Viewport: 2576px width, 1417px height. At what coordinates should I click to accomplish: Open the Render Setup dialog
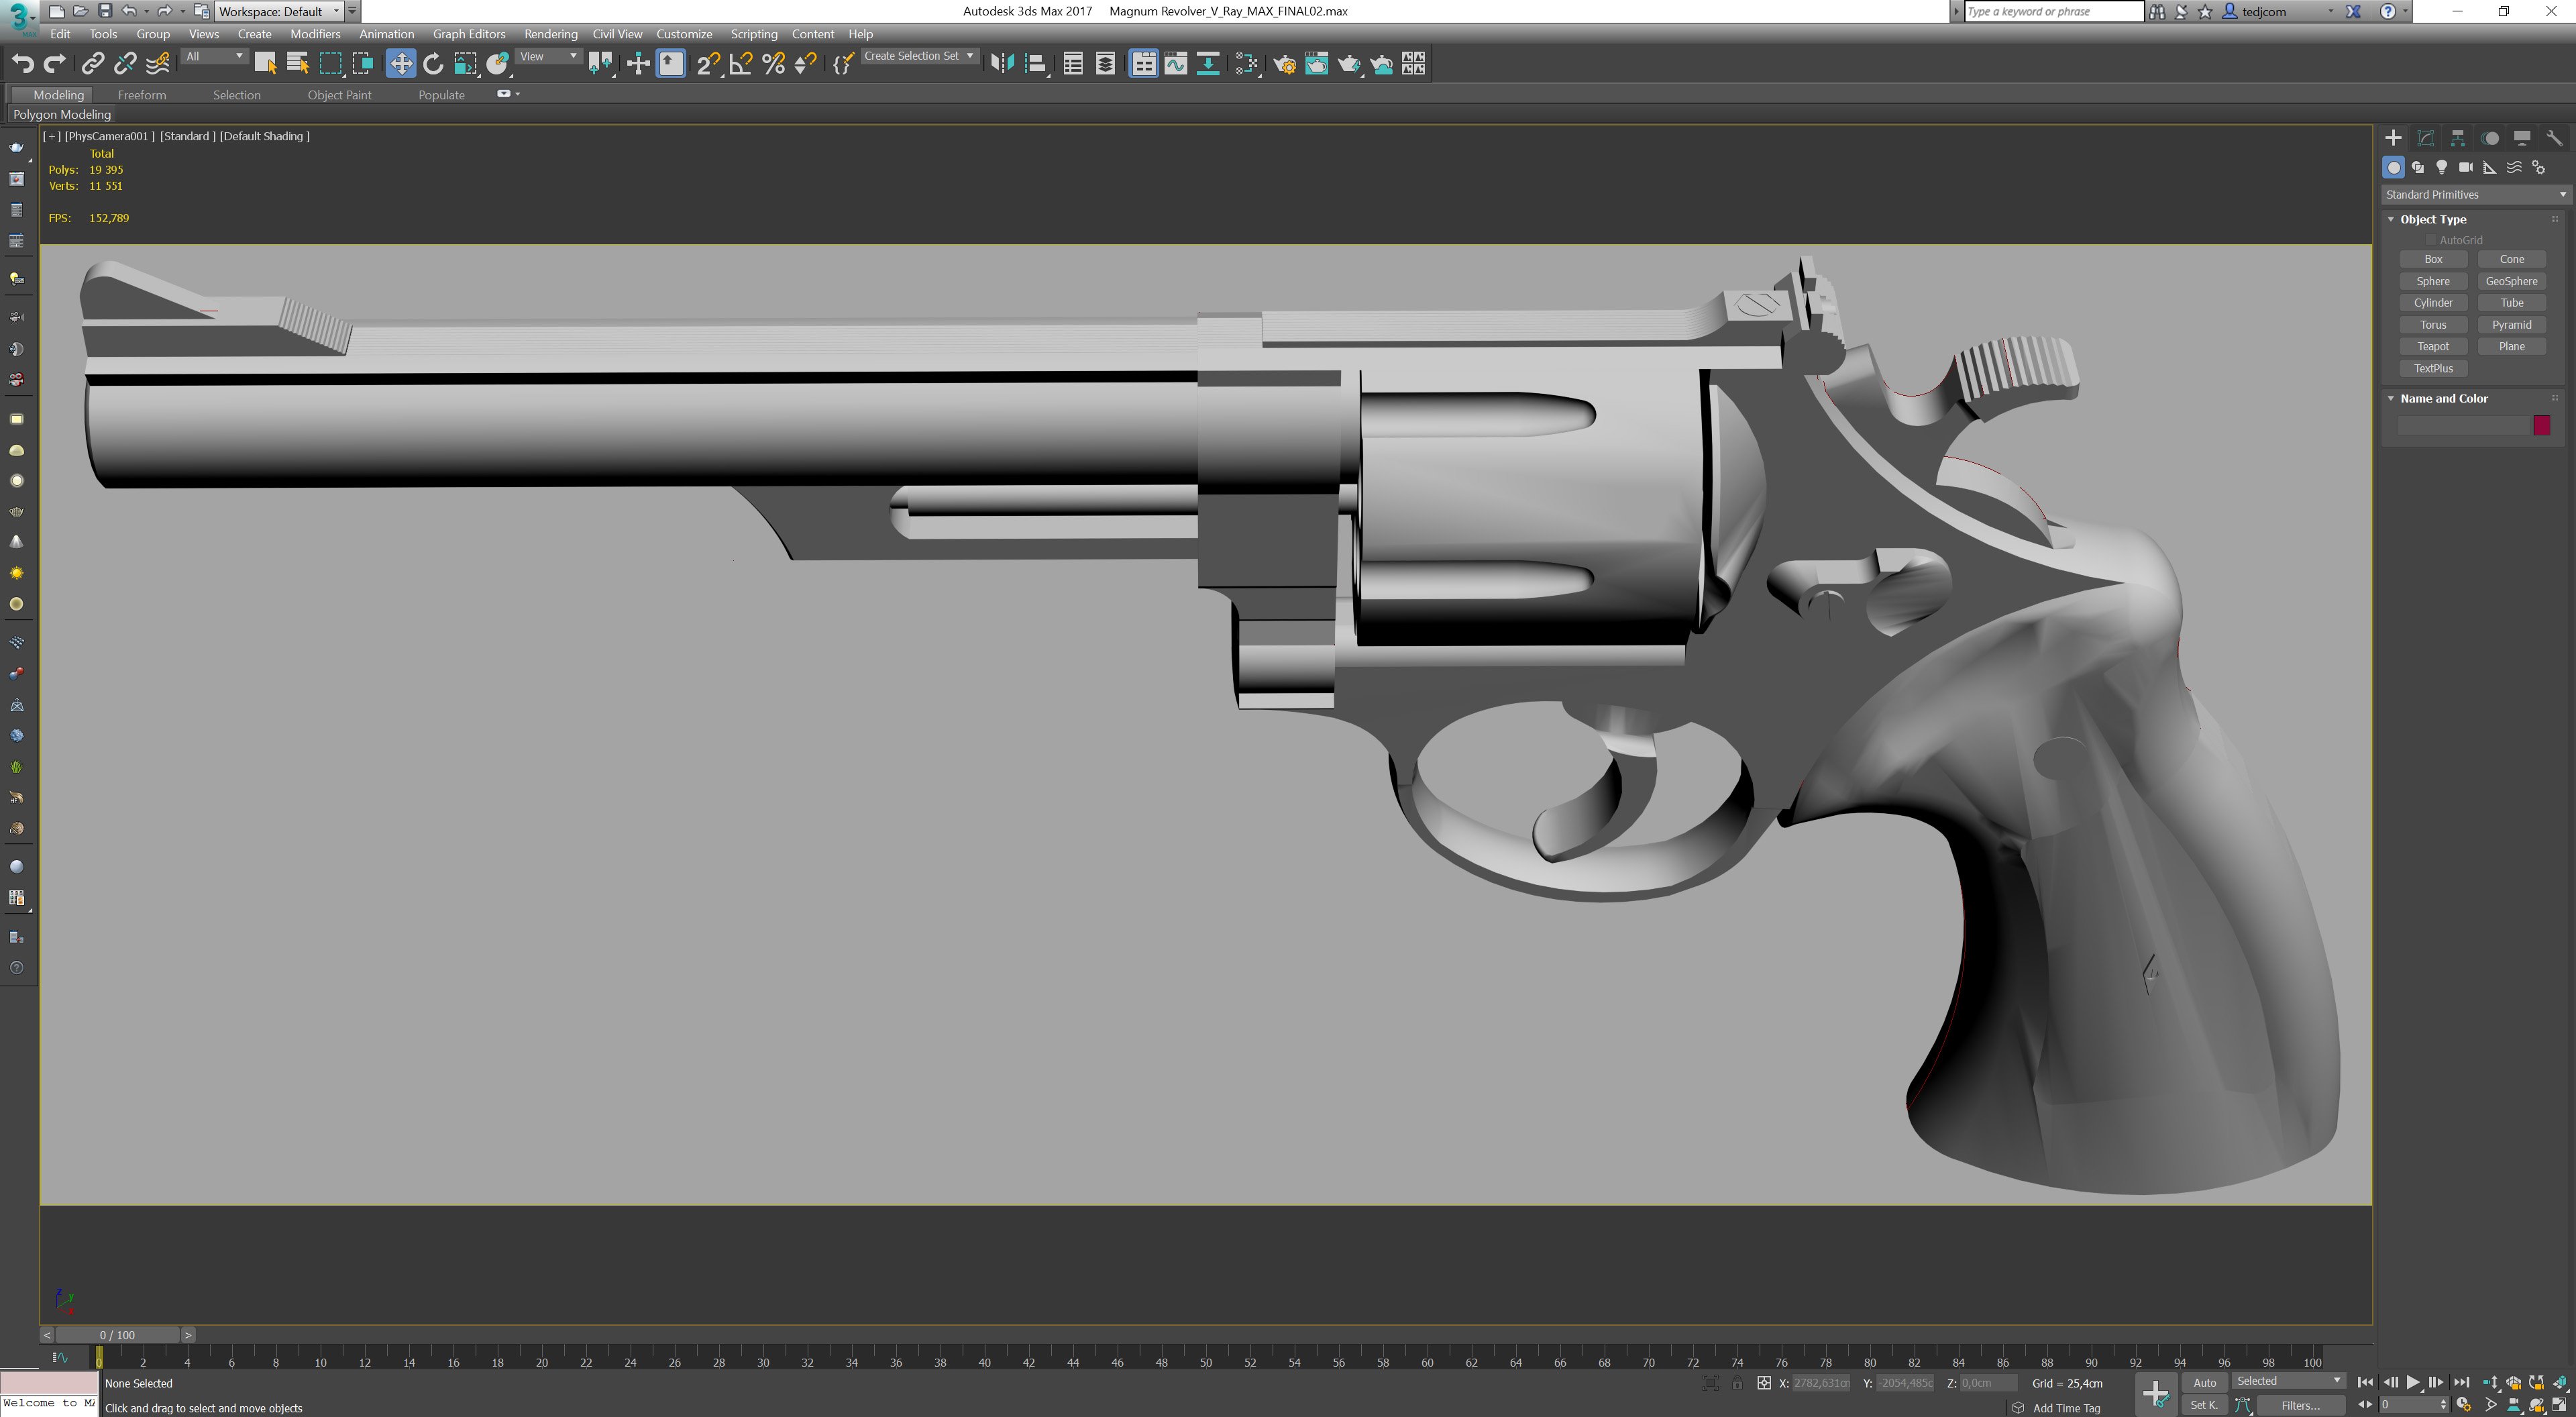[1285, 63]
